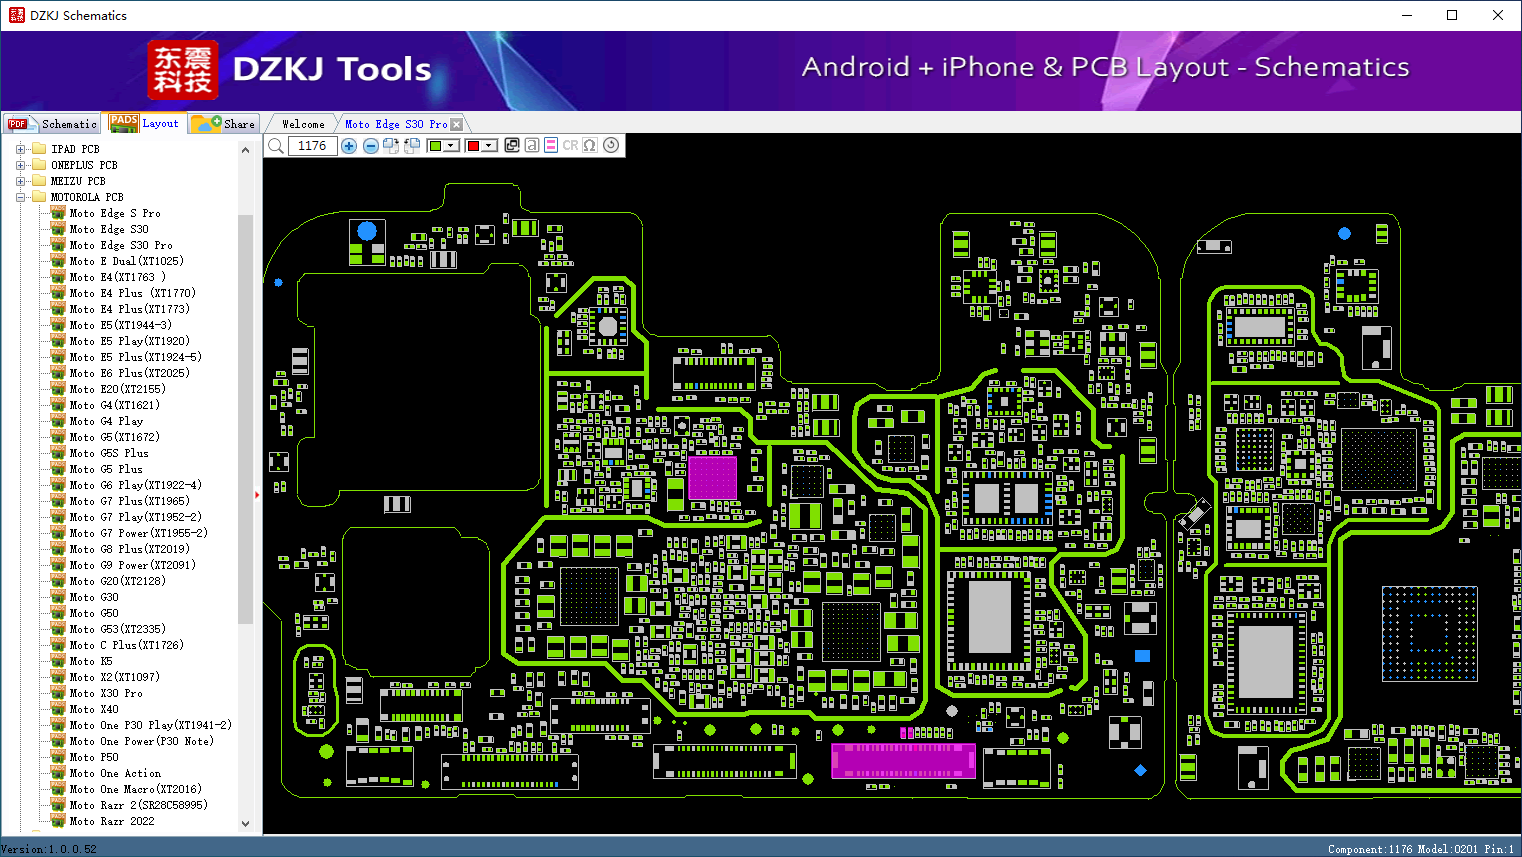This screenshot has height=857, width=1522.
Task: Open the Welcome document tab
Action: point(303,124)
